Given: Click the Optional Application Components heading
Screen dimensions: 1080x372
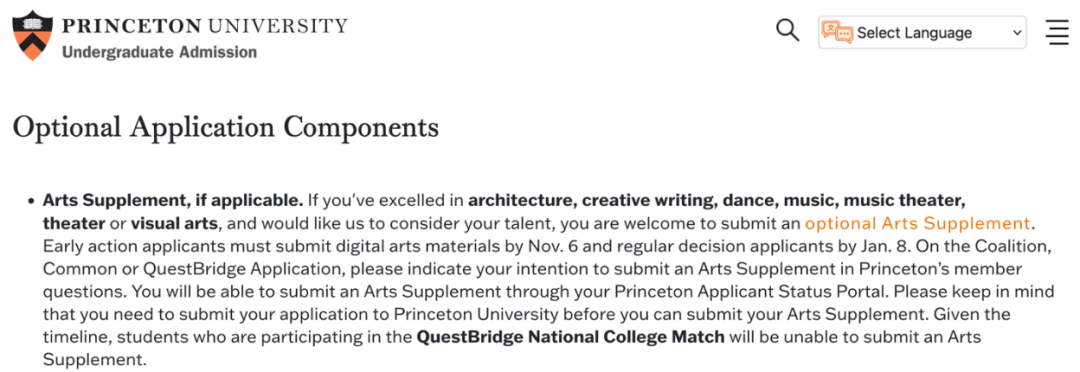Looking at the screenshot, I should tap(226, 128).
